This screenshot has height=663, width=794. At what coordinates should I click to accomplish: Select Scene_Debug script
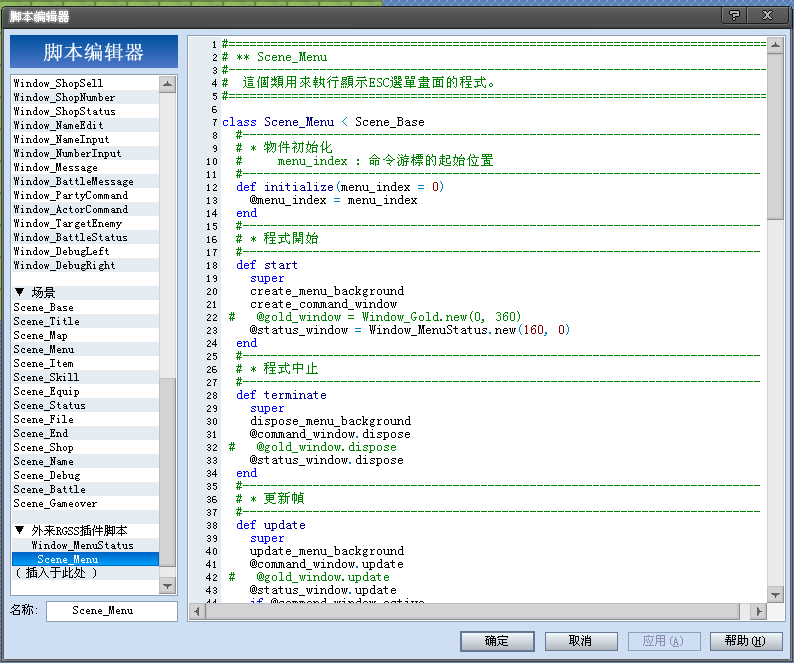click(x=85, y=476)
